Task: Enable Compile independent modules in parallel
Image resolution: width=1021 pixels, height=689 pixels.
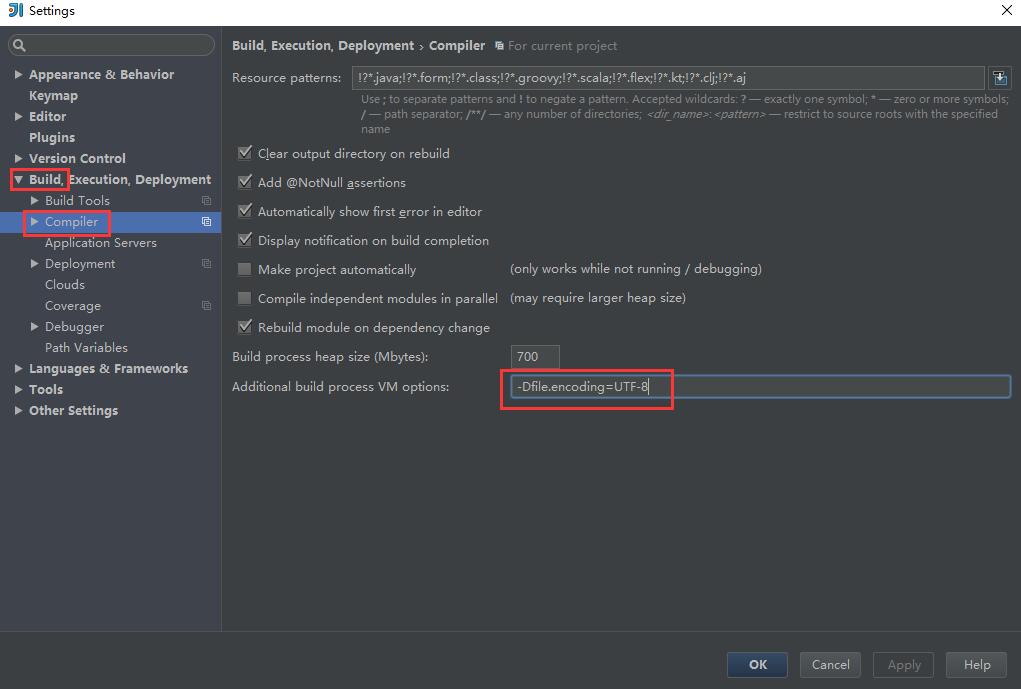Action: pos(245,298)
